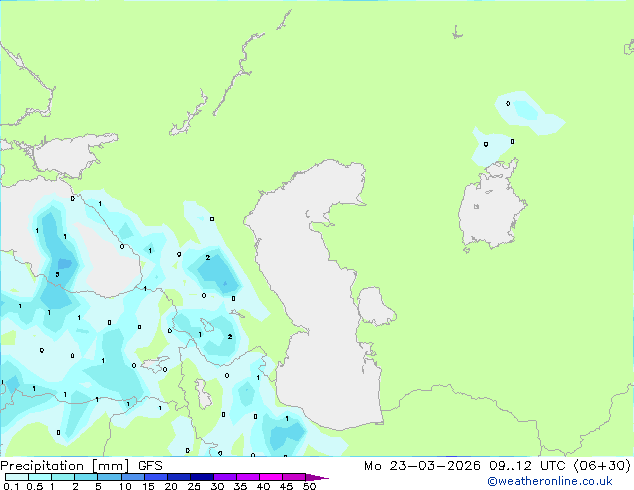Pick the legend swatch between 5 and 10
Image resolution: width=634 pixels, height=490 pixels.
(110, 477)
